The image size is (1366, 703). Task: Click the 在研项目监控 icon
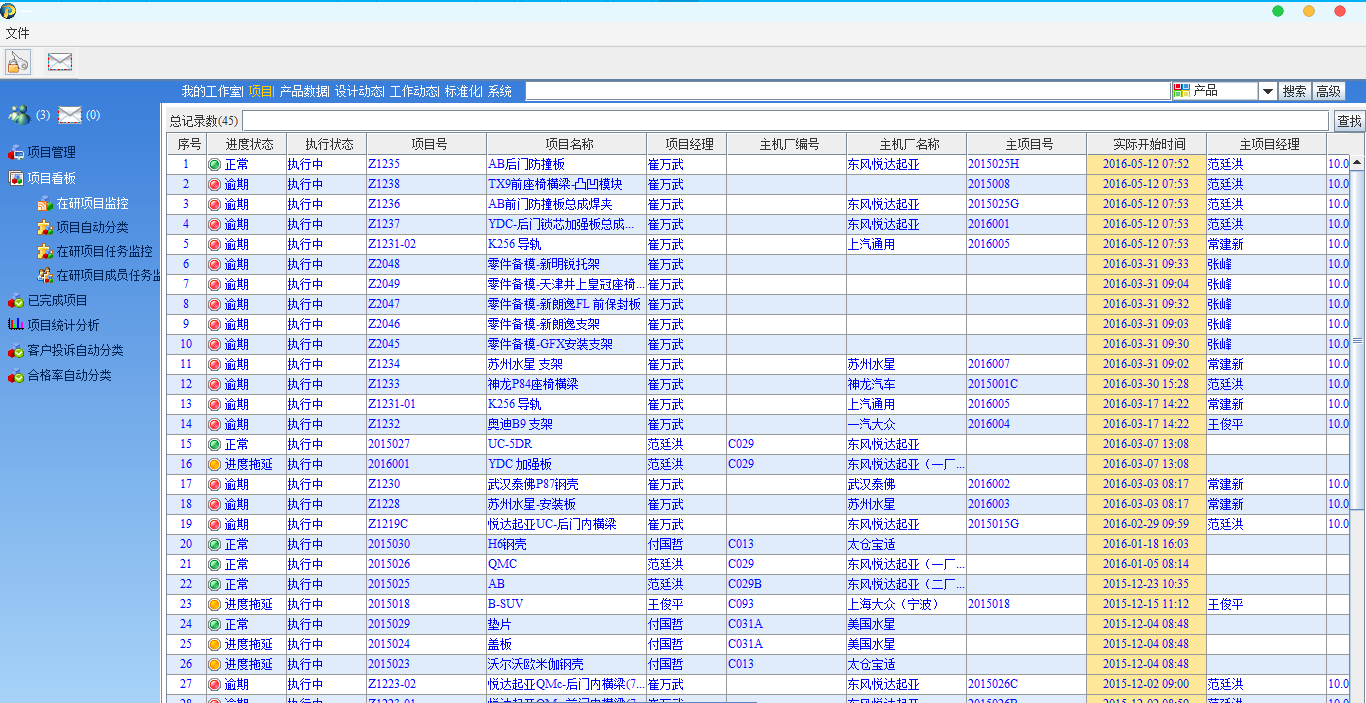point(45,204)
